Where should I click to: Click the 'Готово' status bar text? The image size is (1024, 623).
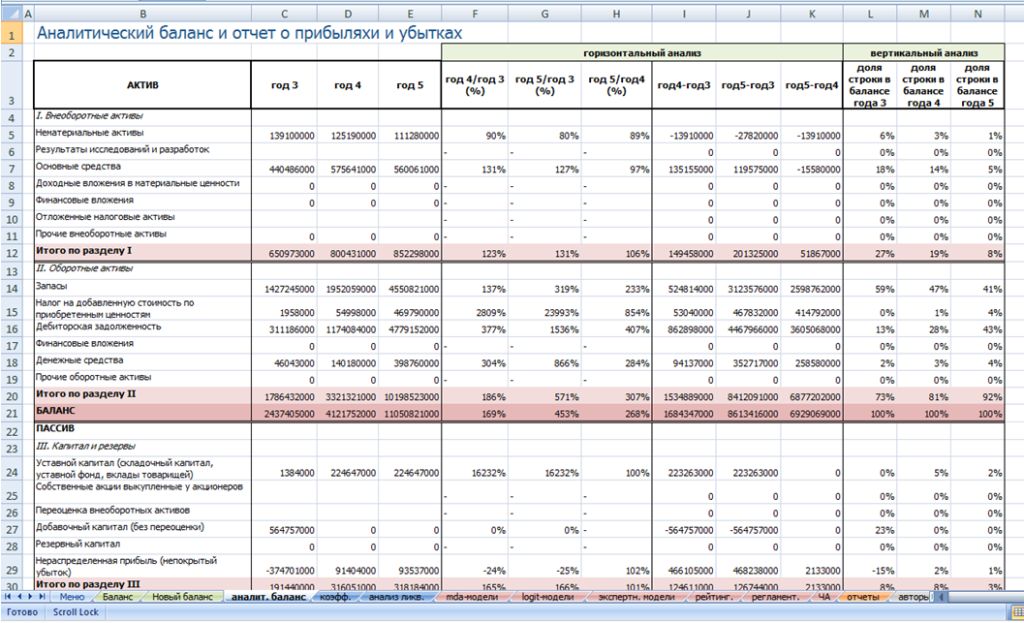tap(22, 612)
